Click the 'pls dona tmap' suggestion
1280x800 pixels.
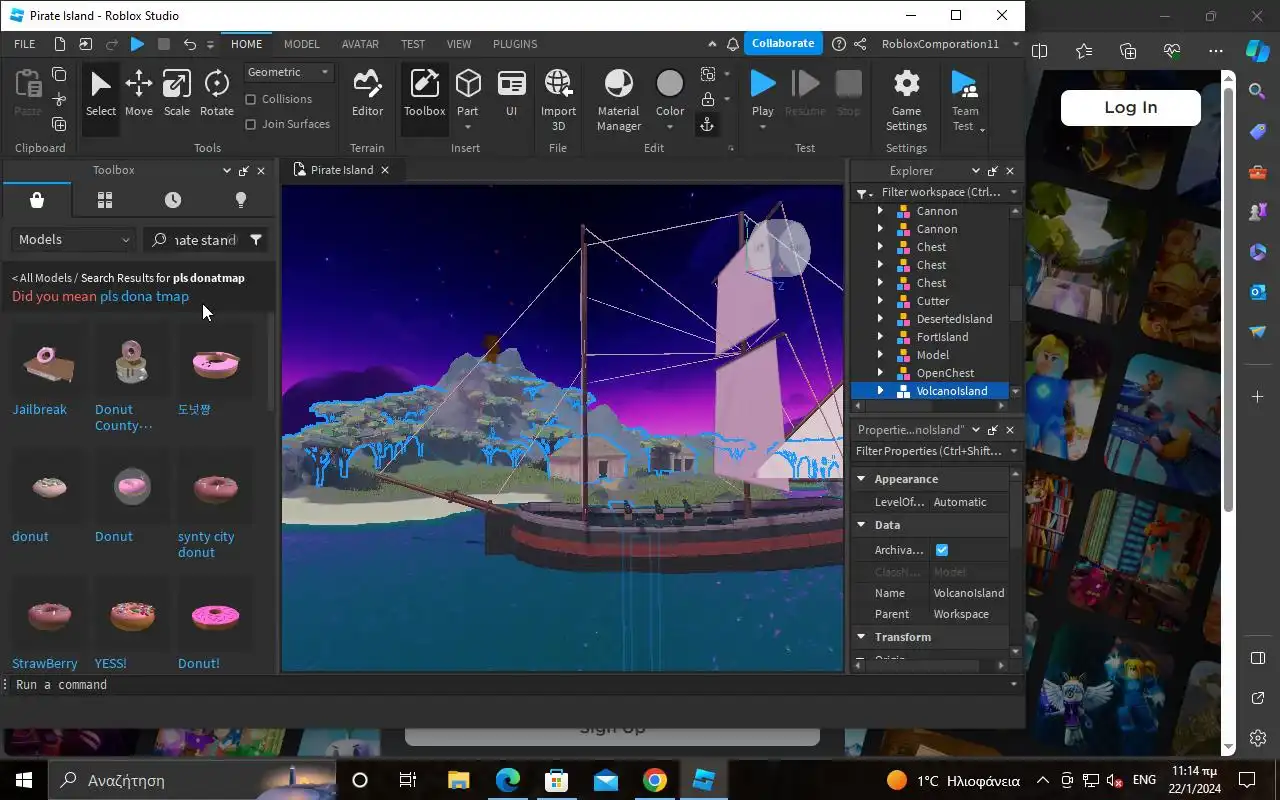(144, 296)
